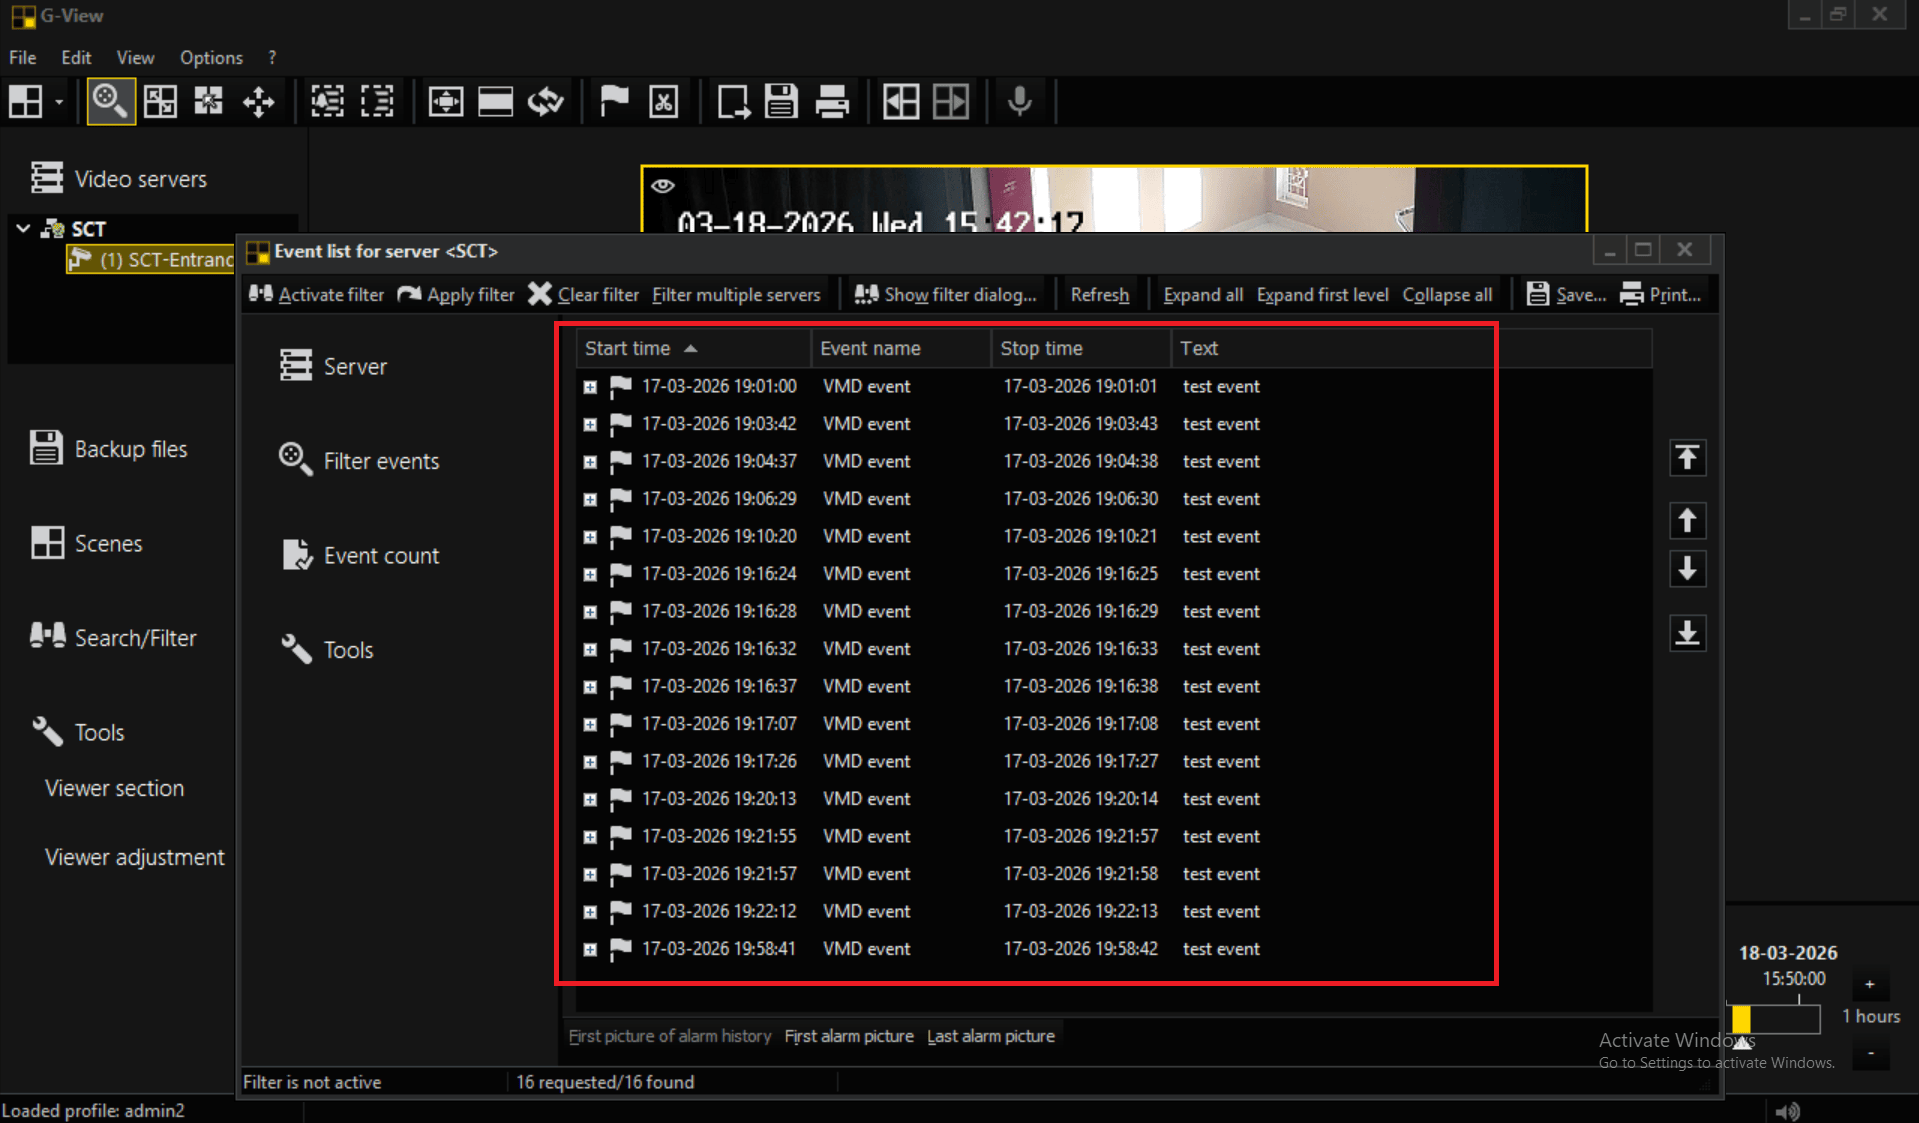Viewport: 1919px width, 1123px height.
Task: Click the Refresh button
Action: (1099, 295)
